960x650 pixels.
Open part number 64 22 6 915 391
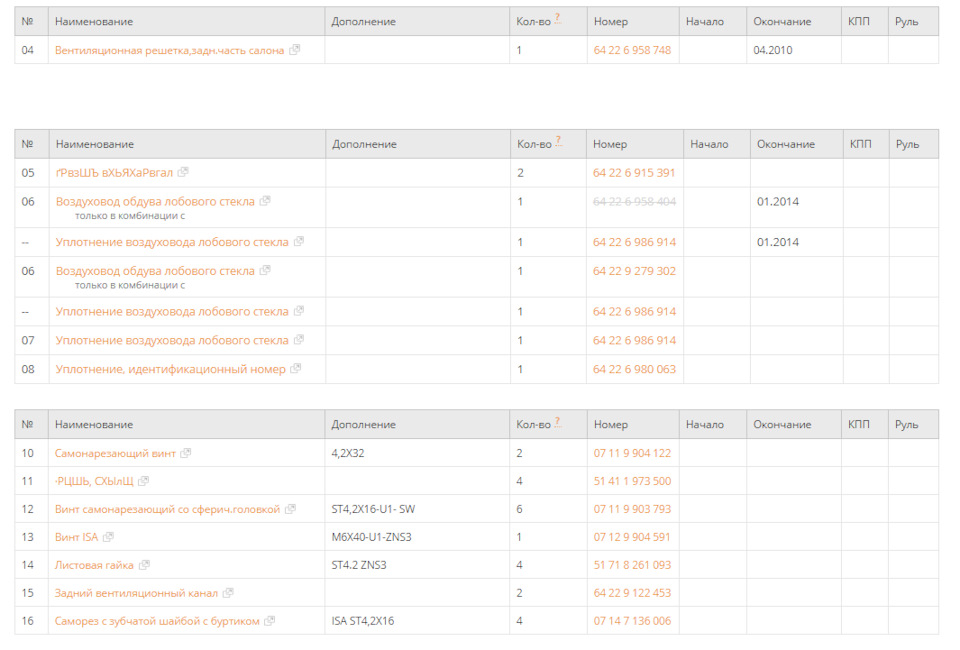(x=634, y=173)
